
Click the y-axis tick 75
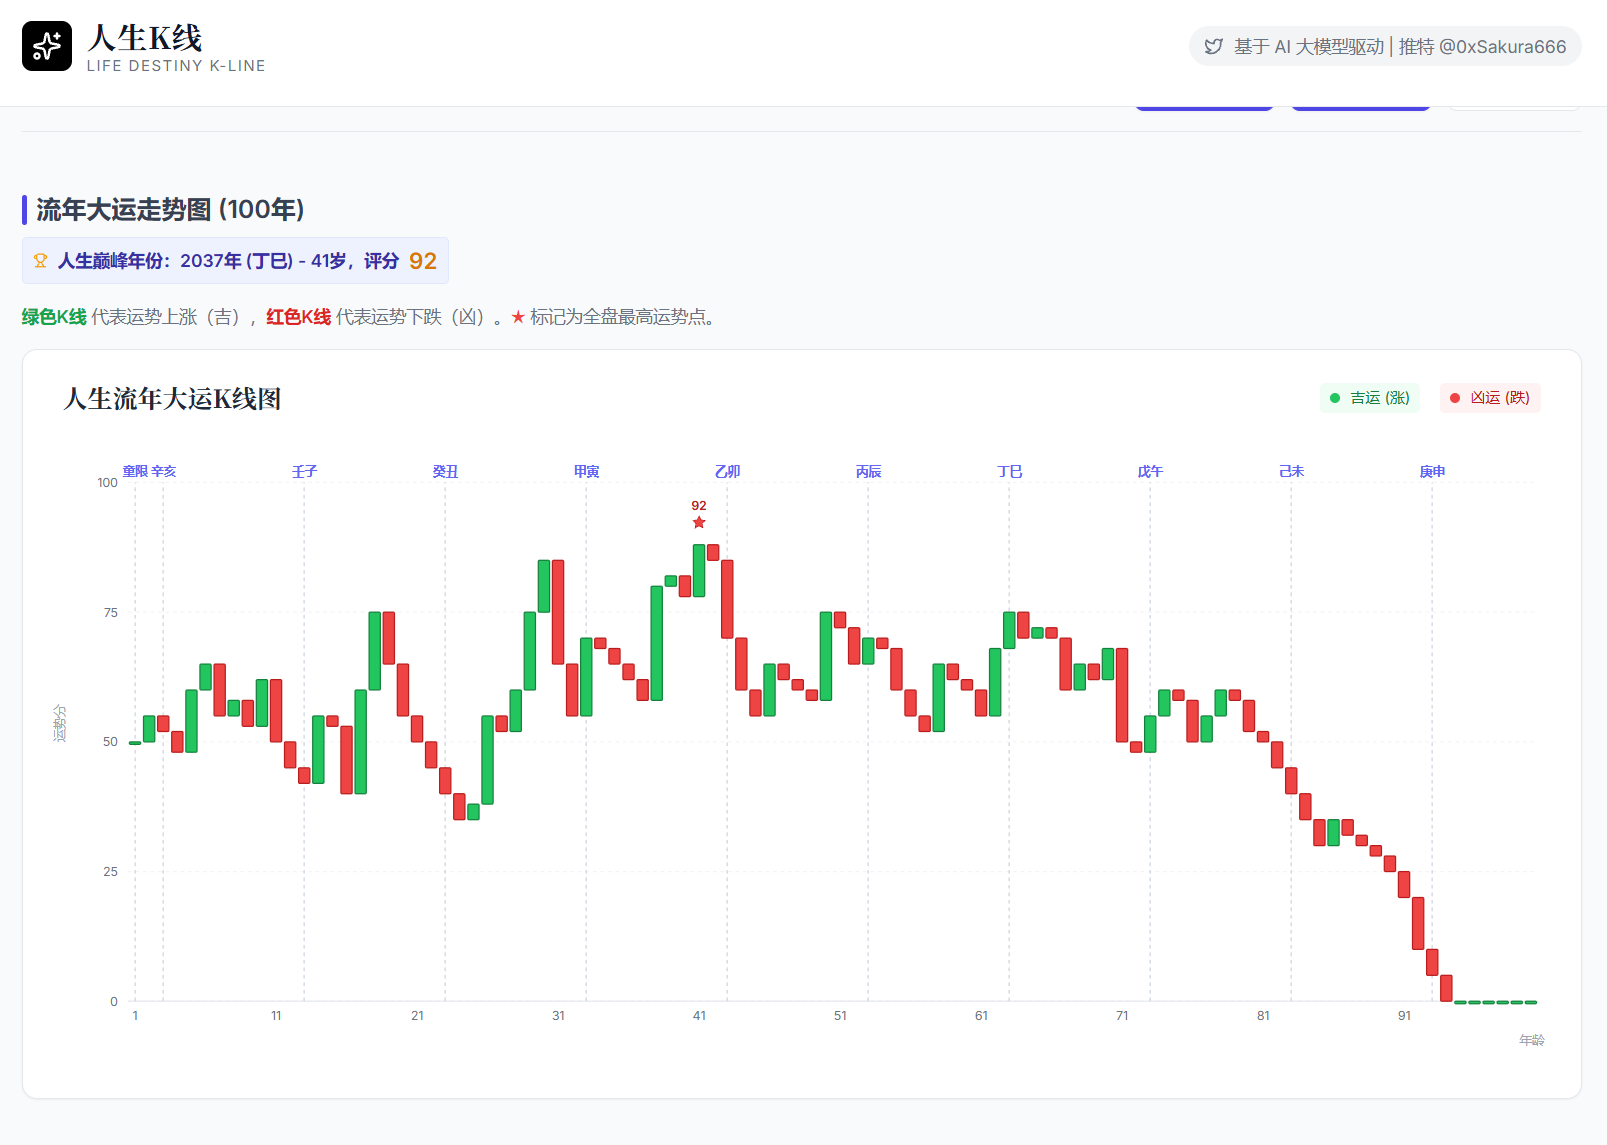click(x=110, y=612)
